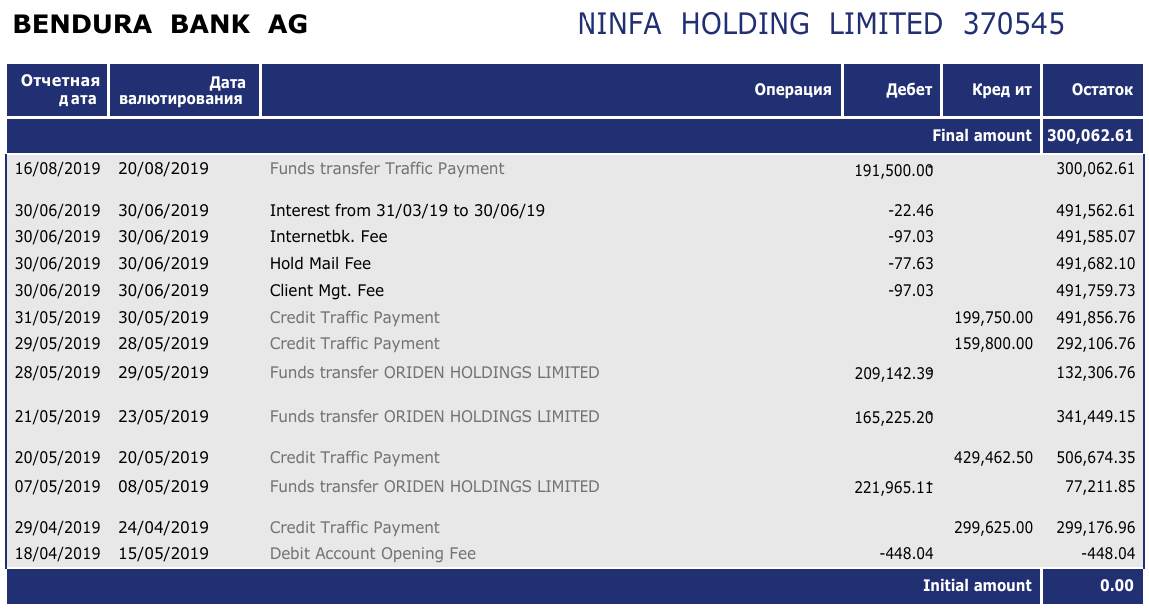The width and height of the screenshot is (1149, 610).
Task: Select the Дебет column header
Action: tap(908, 90)
